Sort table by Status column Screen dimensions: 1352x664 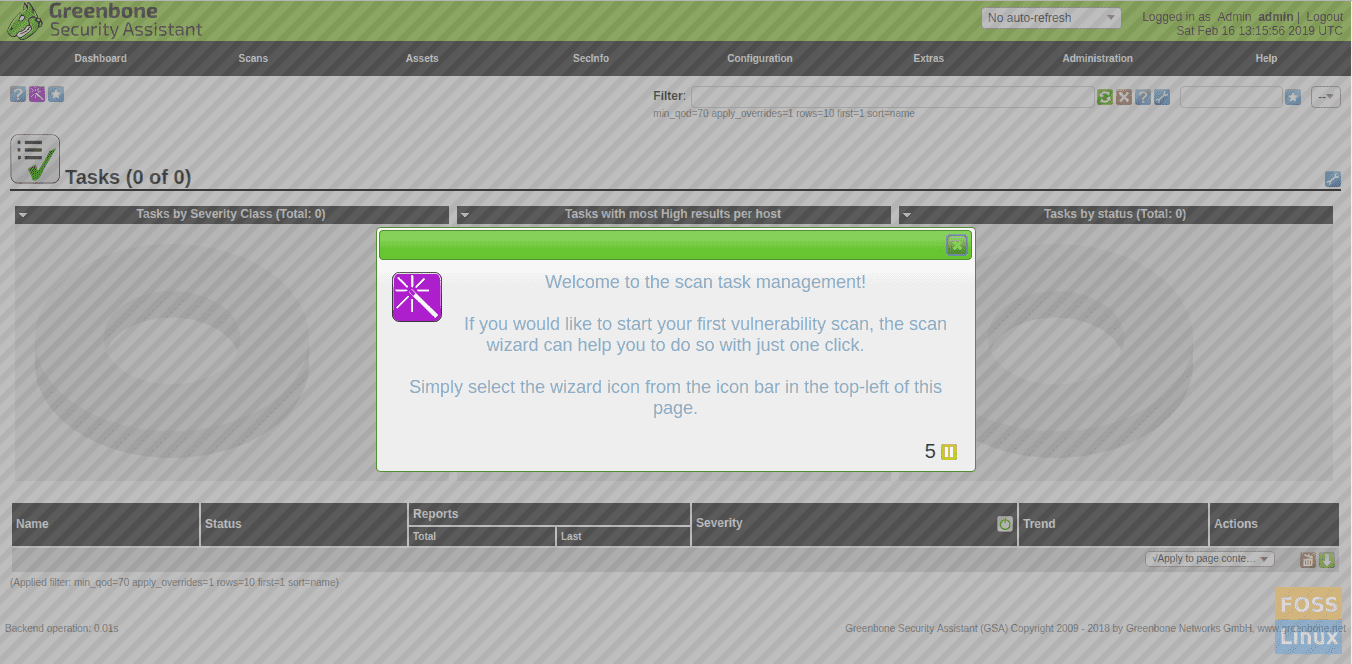point(223,524)
